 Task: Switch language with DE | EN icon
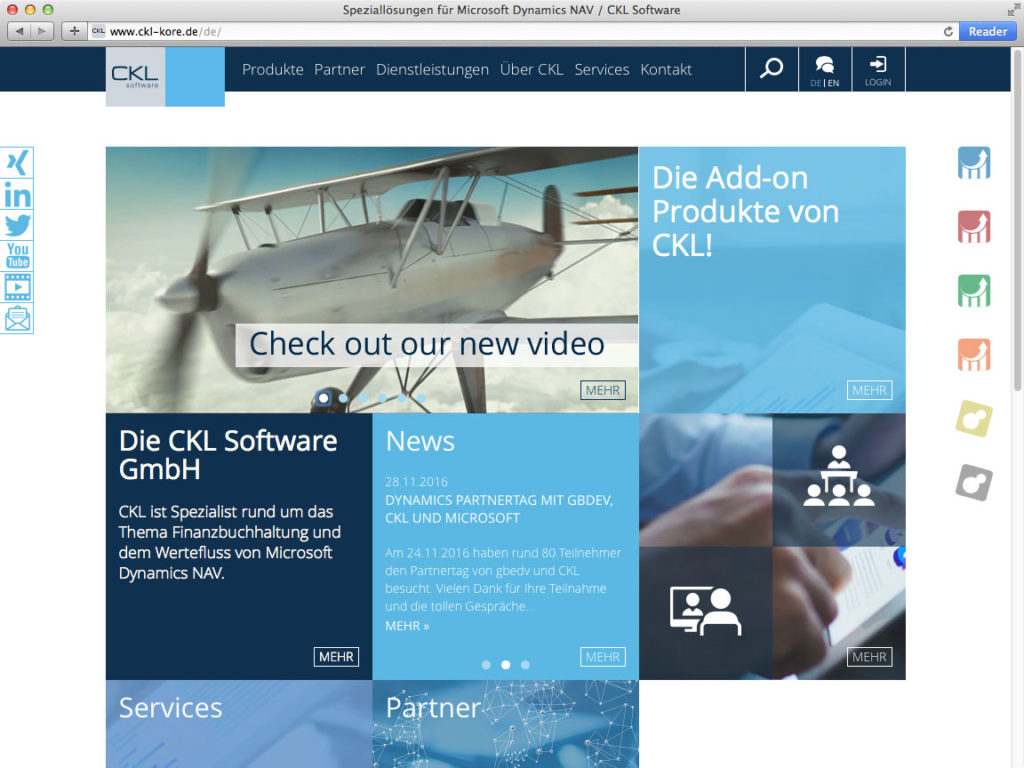tap(825, 69)
